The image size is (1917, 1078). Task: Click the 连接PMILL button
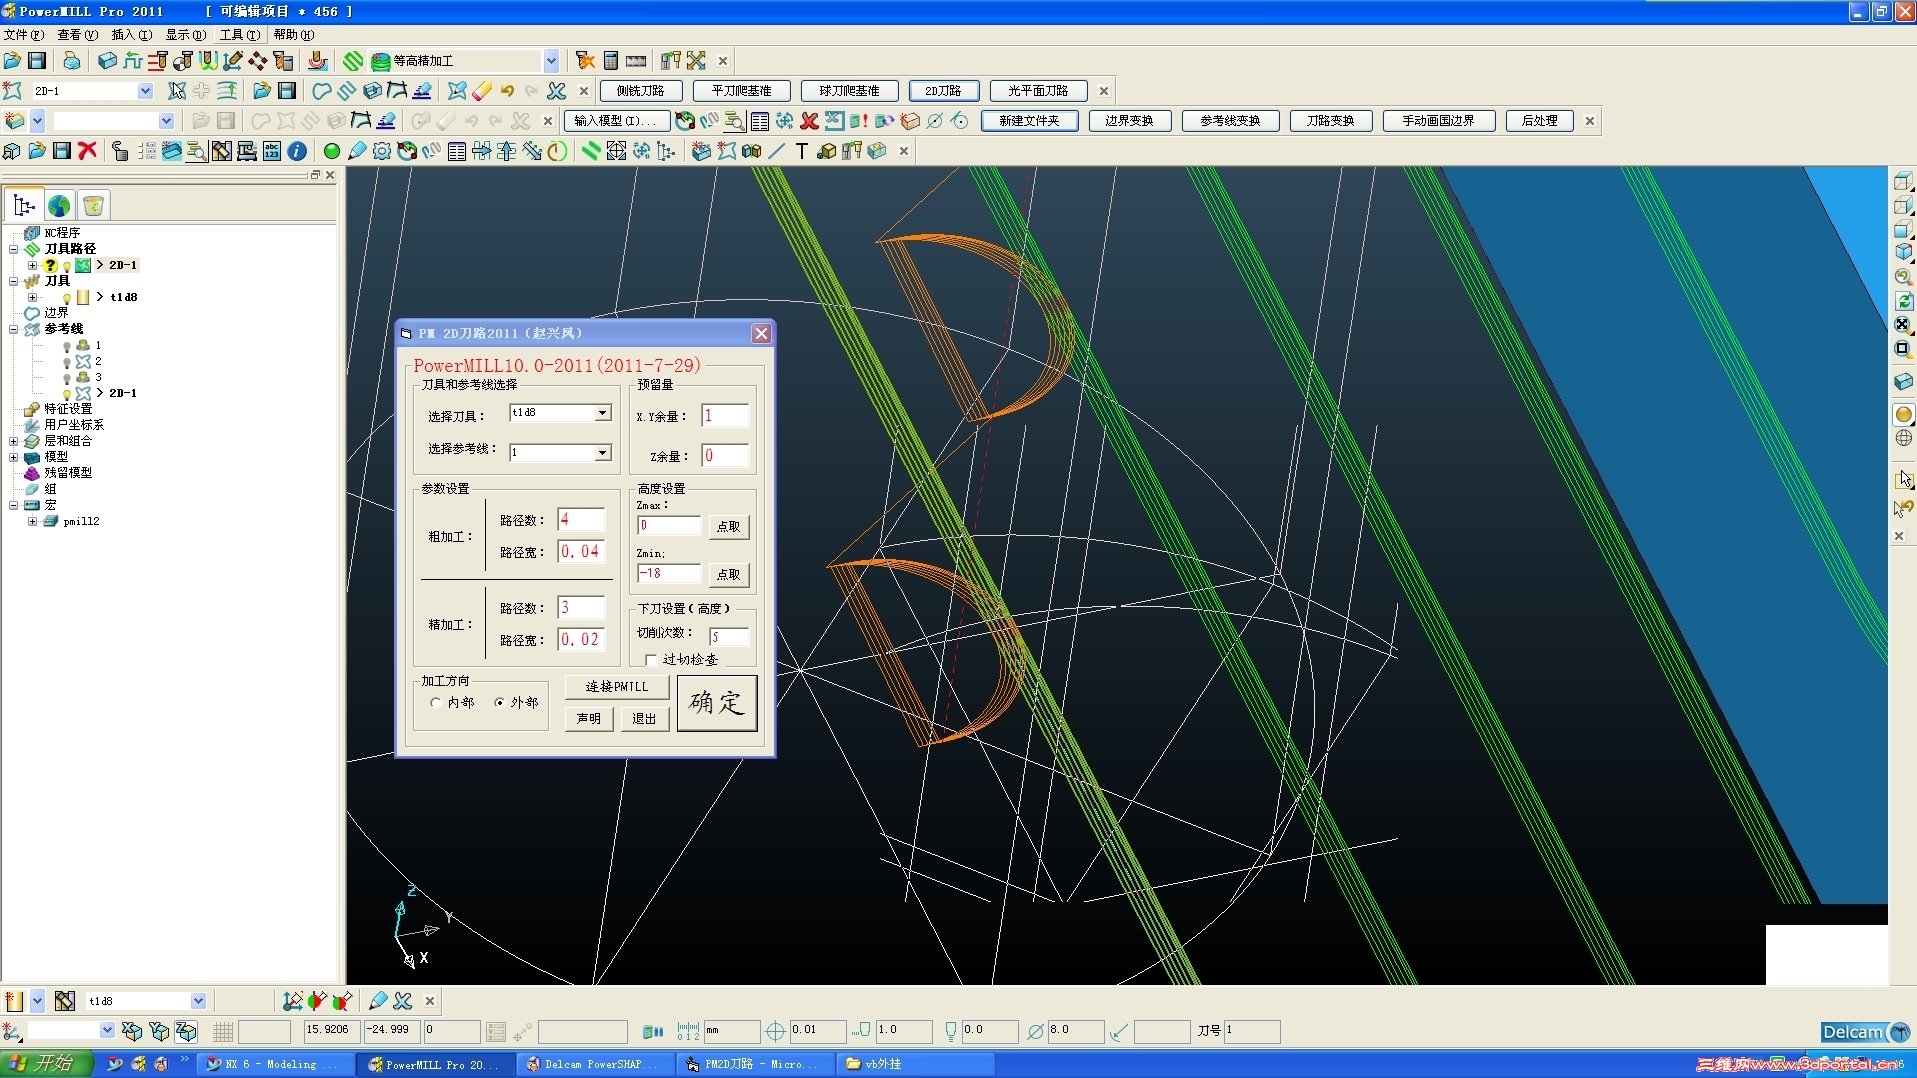(x=617, y=687)
